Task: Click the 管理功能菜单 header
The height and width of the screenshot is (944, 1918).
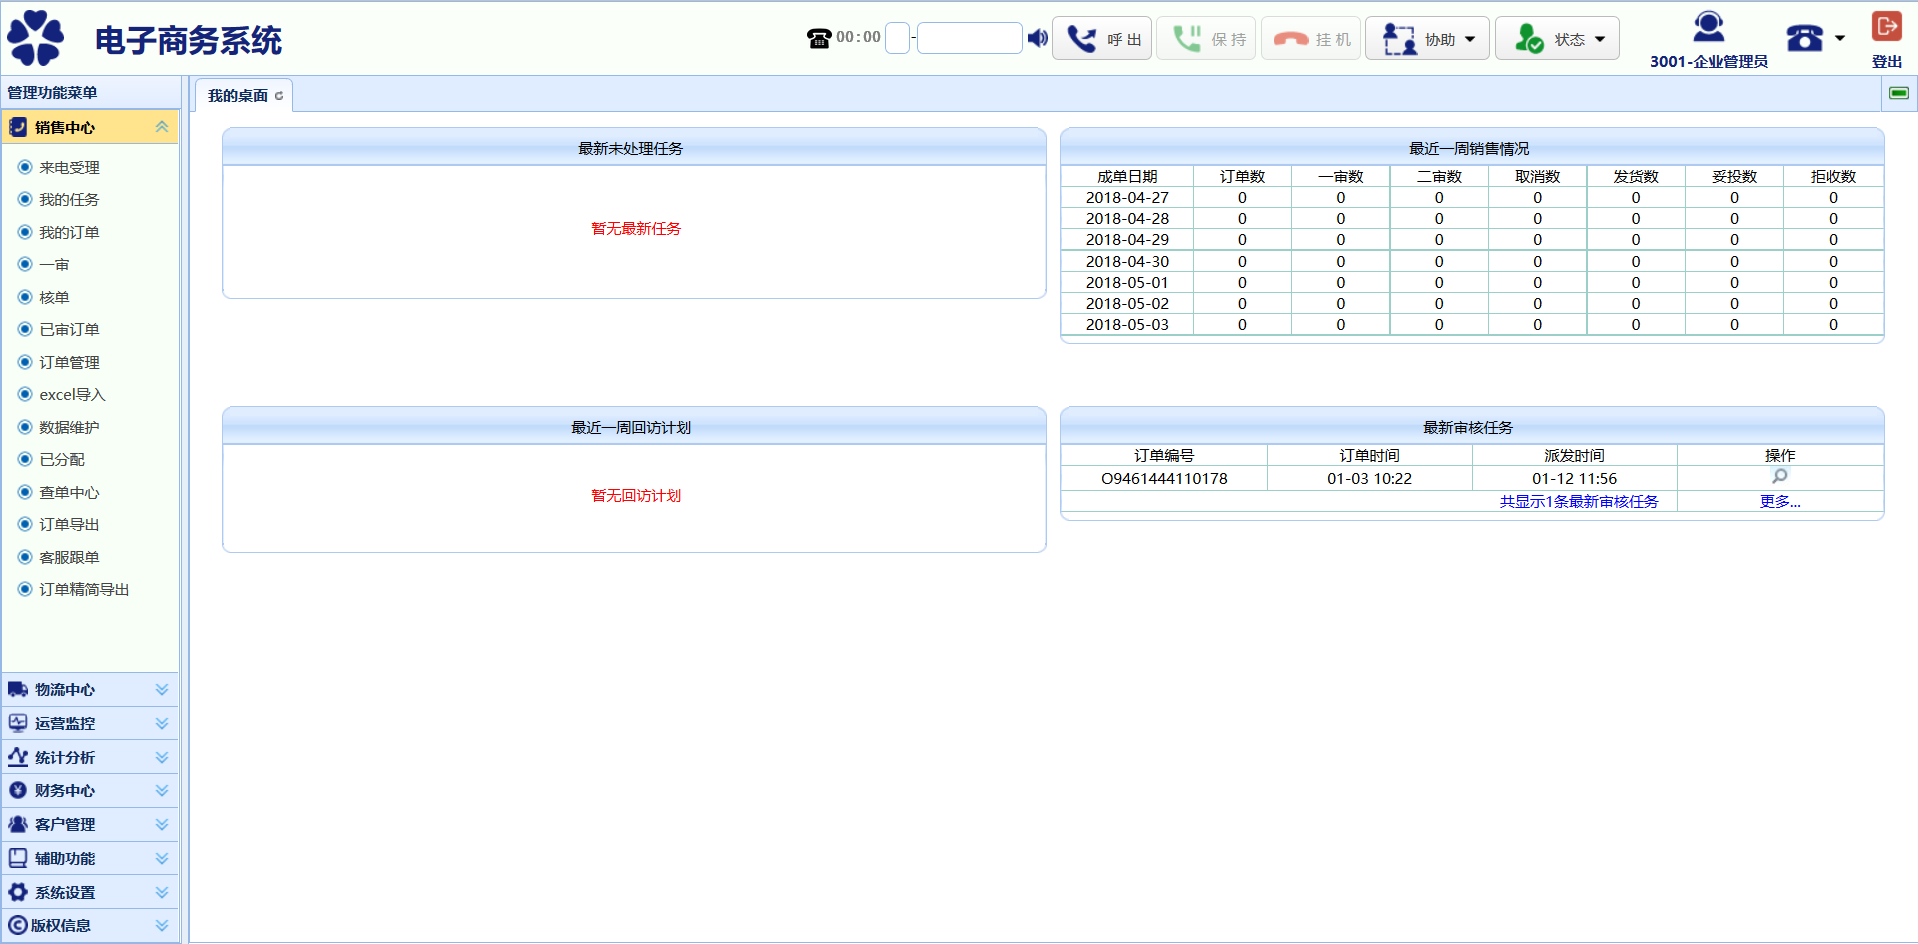Action: tap(52, 92)
